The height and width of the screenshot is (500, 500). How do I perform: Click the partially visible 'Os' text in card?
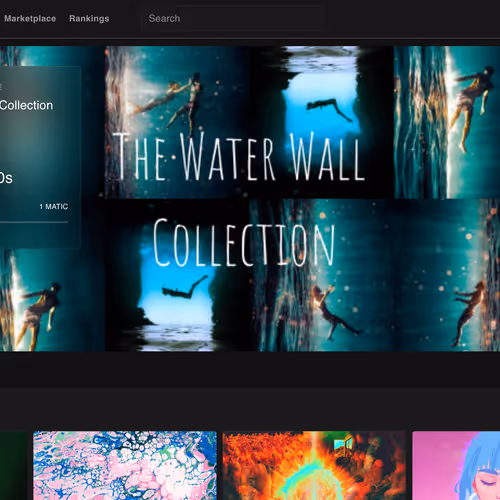pyautogui.click(x=6, y=178)
